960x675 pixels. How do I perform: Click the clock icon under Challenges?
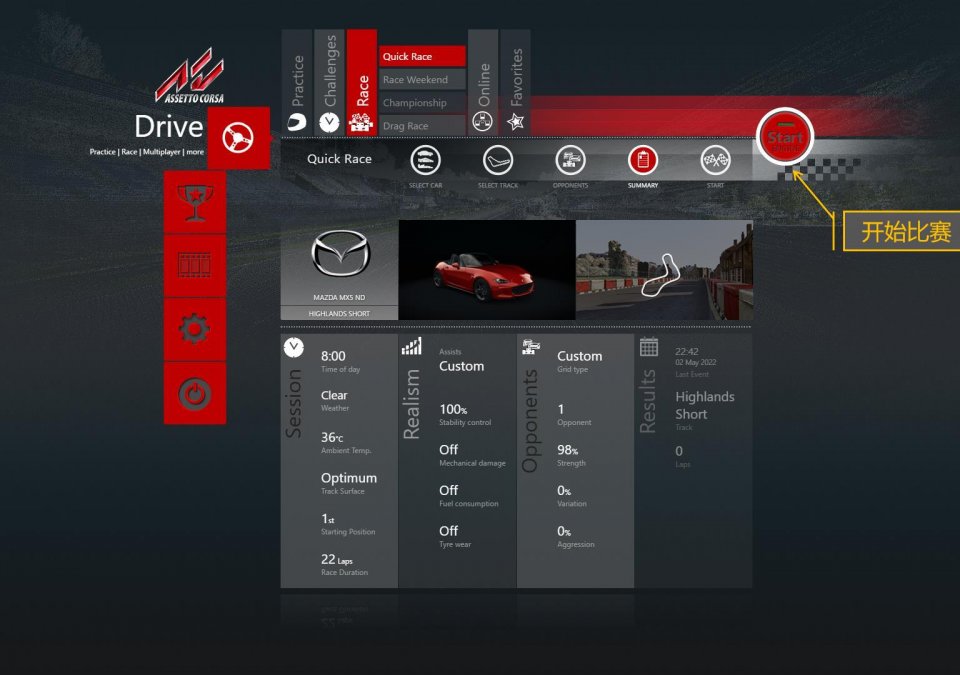329,123
